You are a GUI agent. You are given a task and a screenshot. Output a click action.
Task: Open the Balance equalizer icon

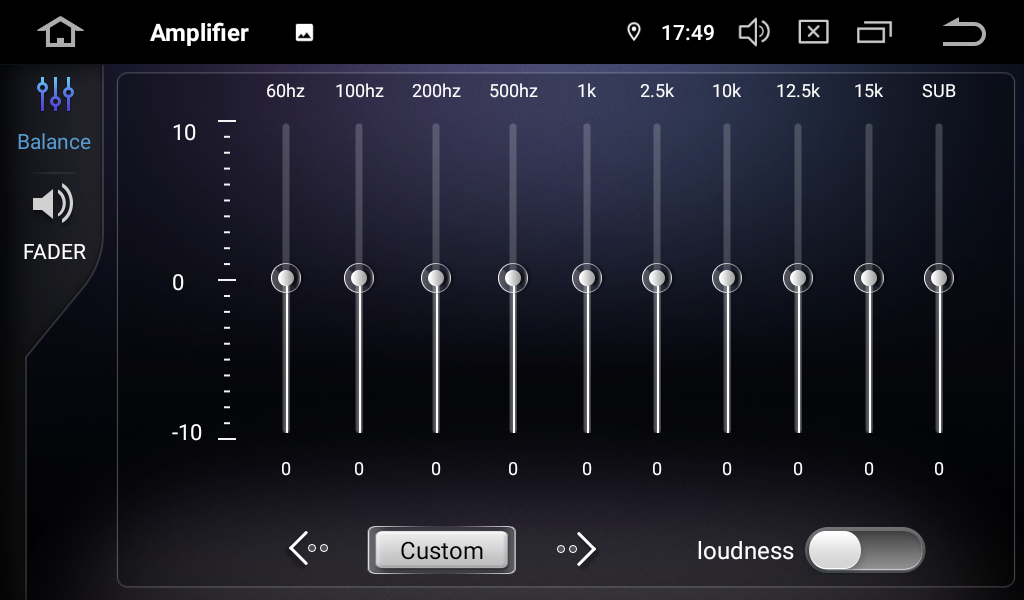[55, 95]
